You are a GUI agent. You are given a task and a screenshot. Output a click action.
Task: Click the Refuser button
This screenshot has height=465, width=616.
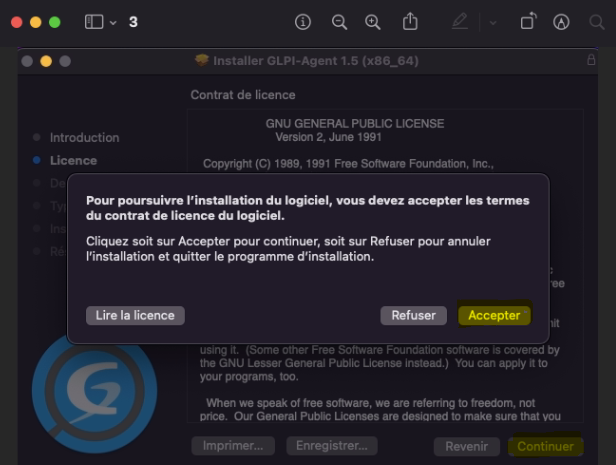click(x=413, y=315)
